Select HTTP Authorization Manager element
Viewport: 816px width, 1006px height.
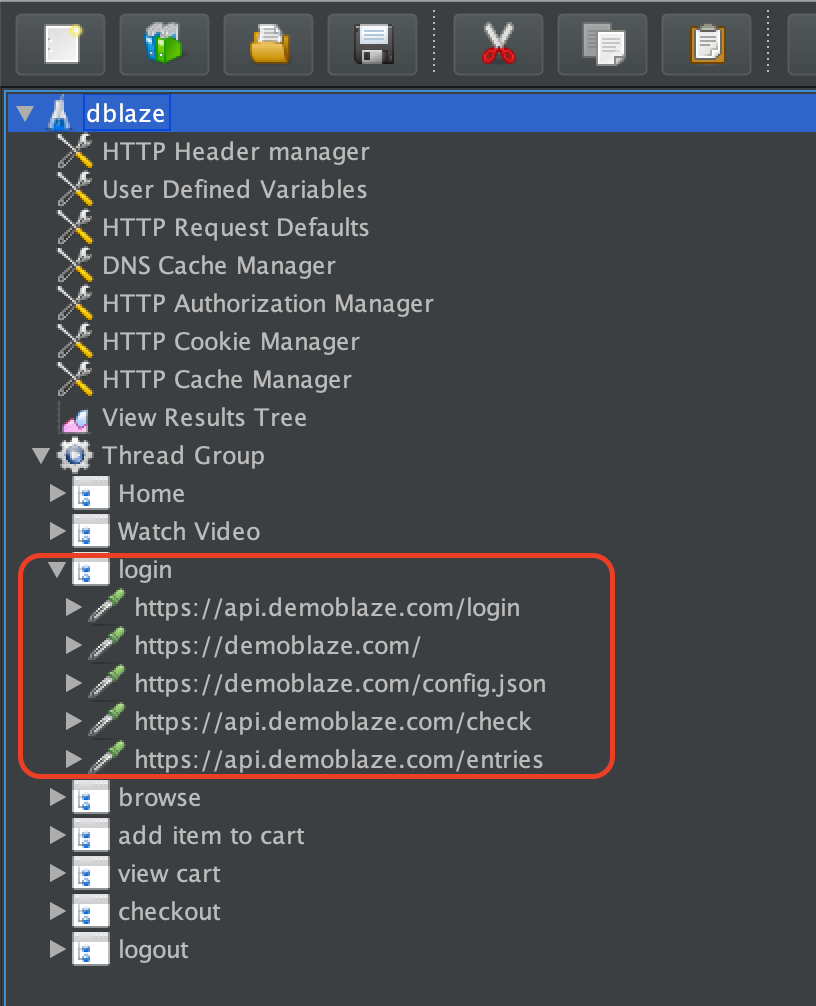point(268,303)
